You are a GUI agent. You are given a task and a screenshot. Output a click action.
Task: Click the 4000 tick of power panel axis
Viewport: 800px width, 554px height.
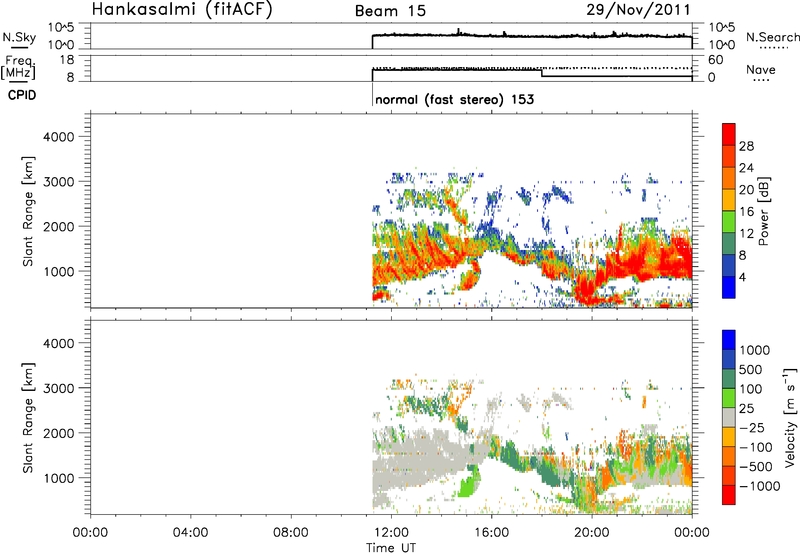[59, 137]
